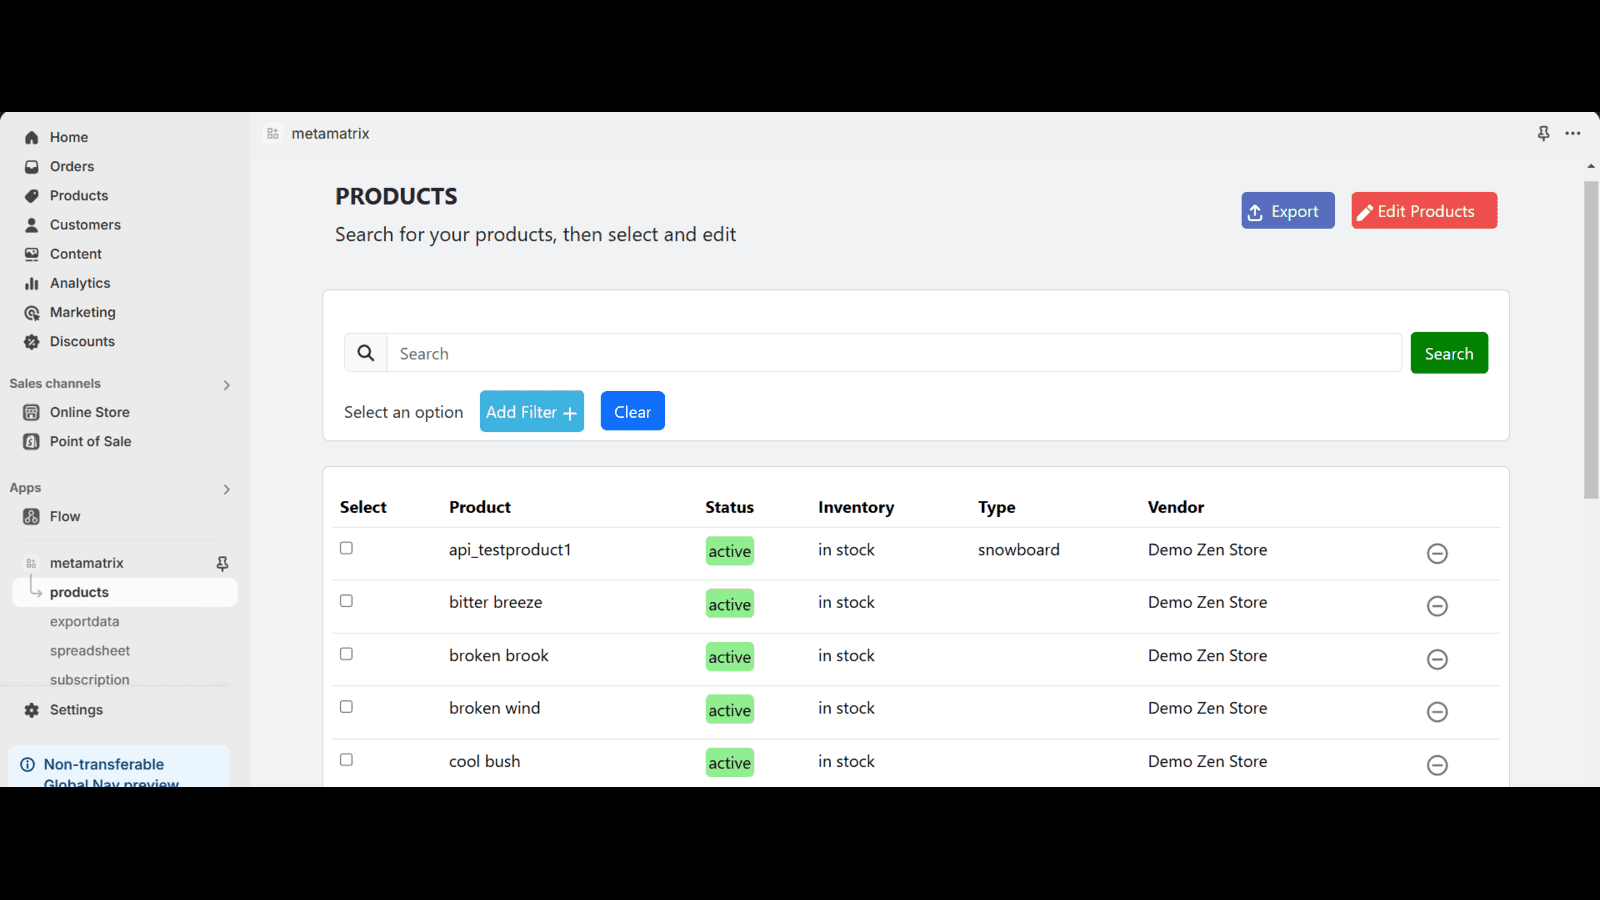The width and height of the screenshot is (1600, 900).
Task: Click the Orders inbox icon
Action: [32, 167]
